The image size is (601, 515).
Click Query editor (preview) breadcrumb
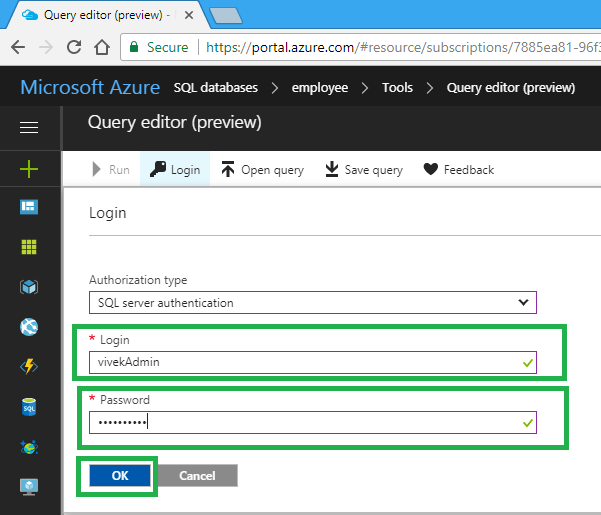pyautogui.click(x=511, y=88)
